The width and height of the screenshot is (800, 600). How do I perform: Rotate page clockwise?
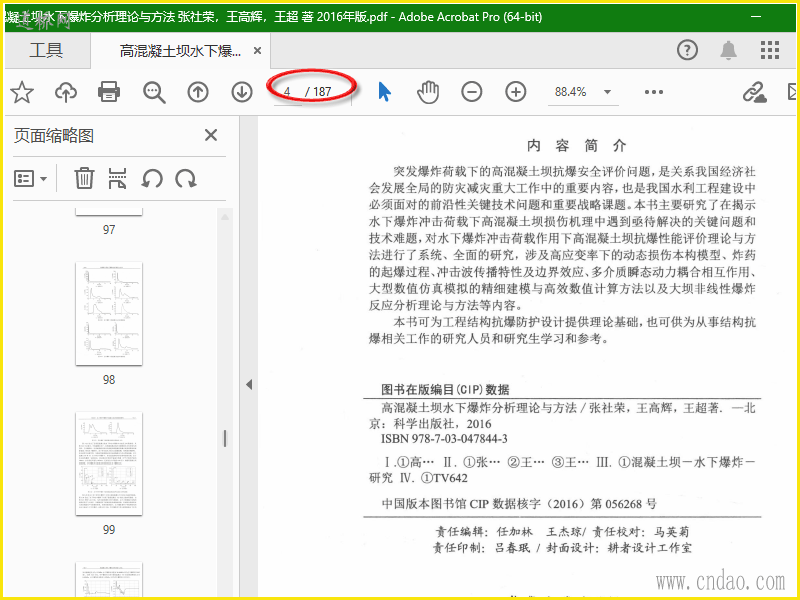(x=186, y=179)
